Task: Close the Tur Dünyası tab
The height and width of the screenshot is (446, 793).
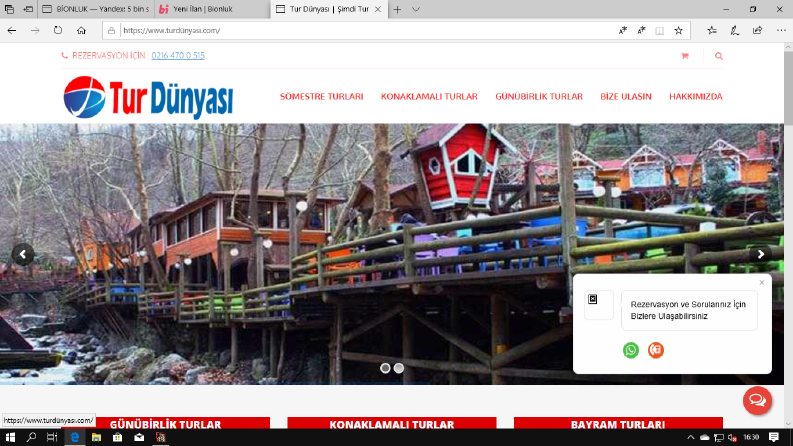Action: pos(378,9)
